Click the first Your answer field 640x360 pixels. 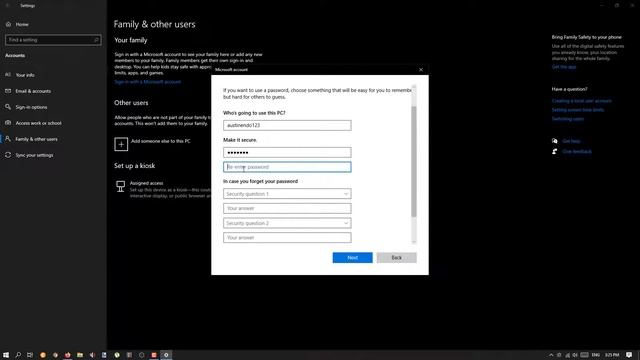coord(287,208)
